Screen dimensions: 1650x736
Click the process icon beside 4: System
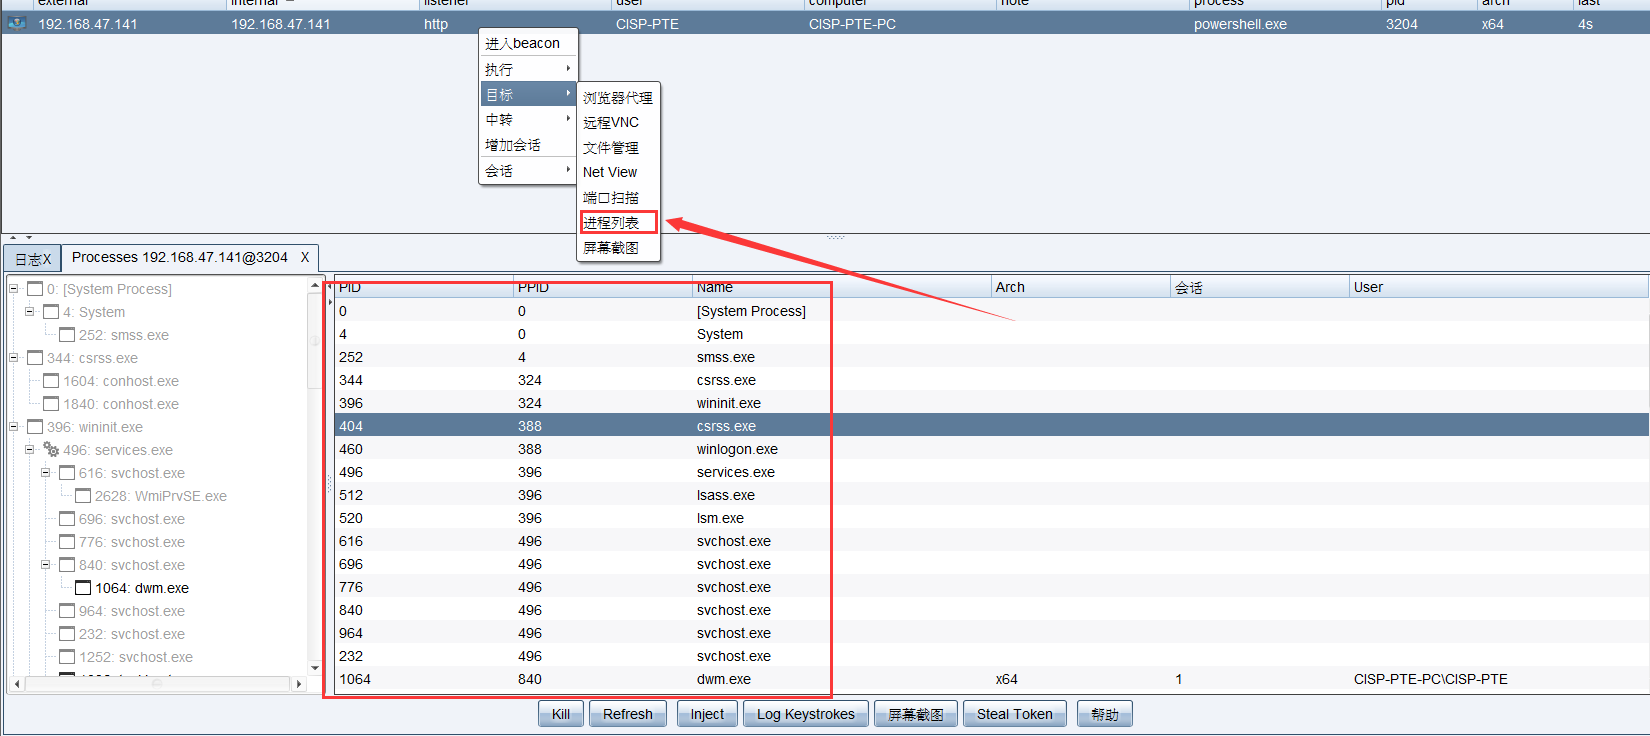[51, 312]
